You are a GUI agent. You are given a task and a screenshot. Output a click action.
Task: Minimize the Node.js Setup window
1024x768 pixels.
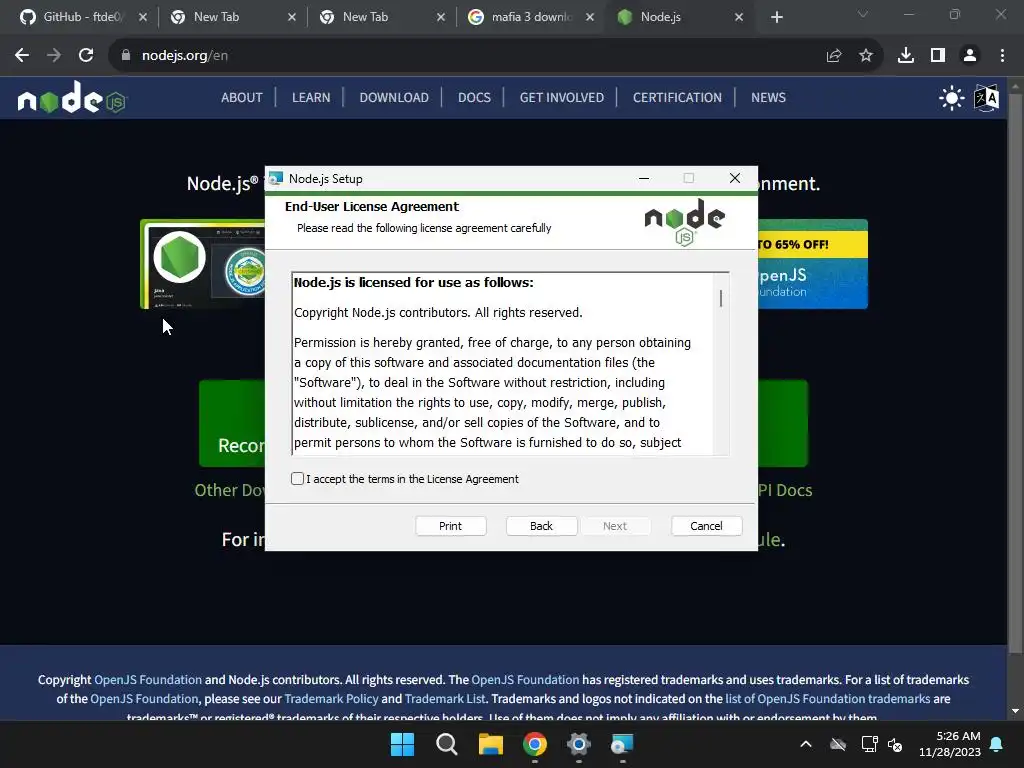[x=644, y=178]
